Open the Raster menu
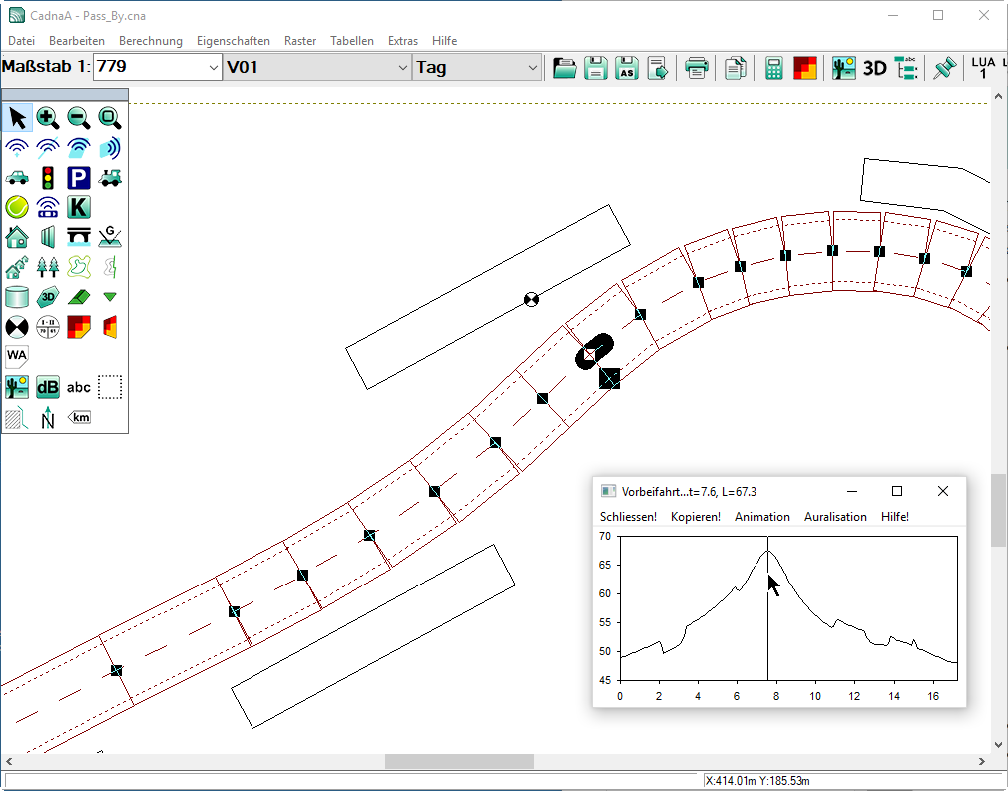This screenshot has width=1008, height=791. (x=300, y=41)
